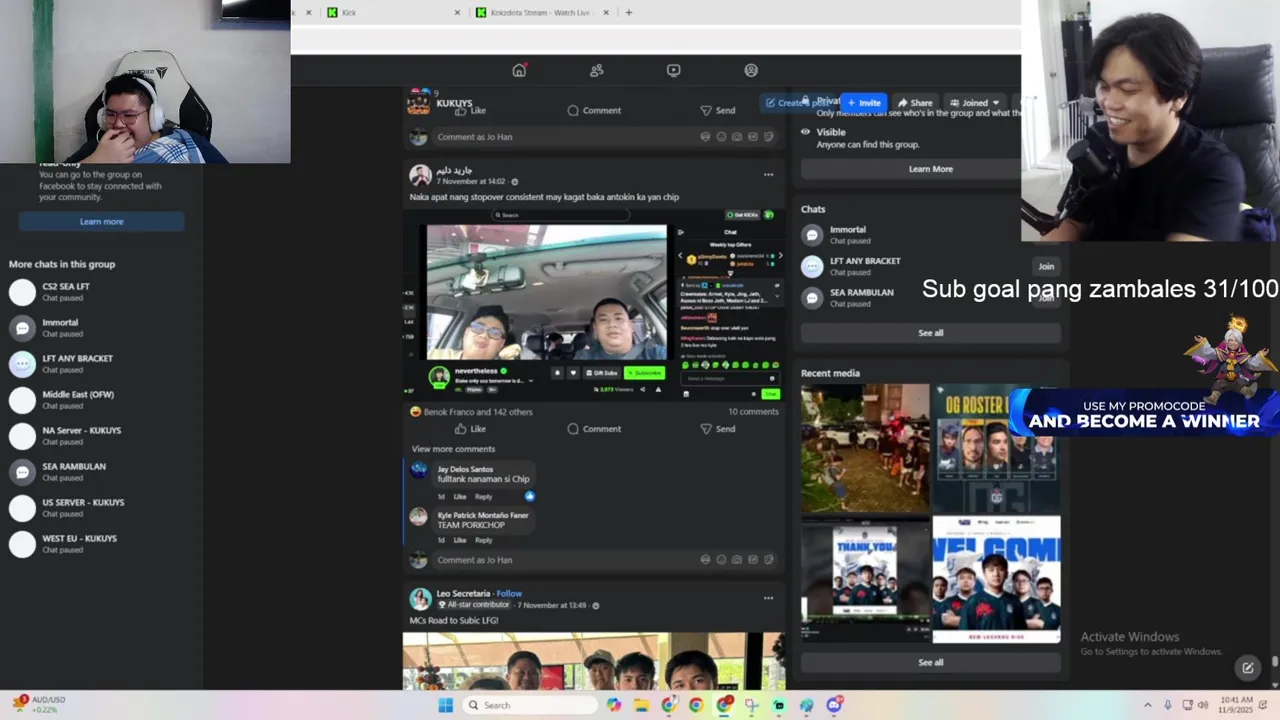This screenshot has height=720, width=1280.
Task: Open the OG ROSTER thumbnail in Recent media
Action: (x=996, y=448)
